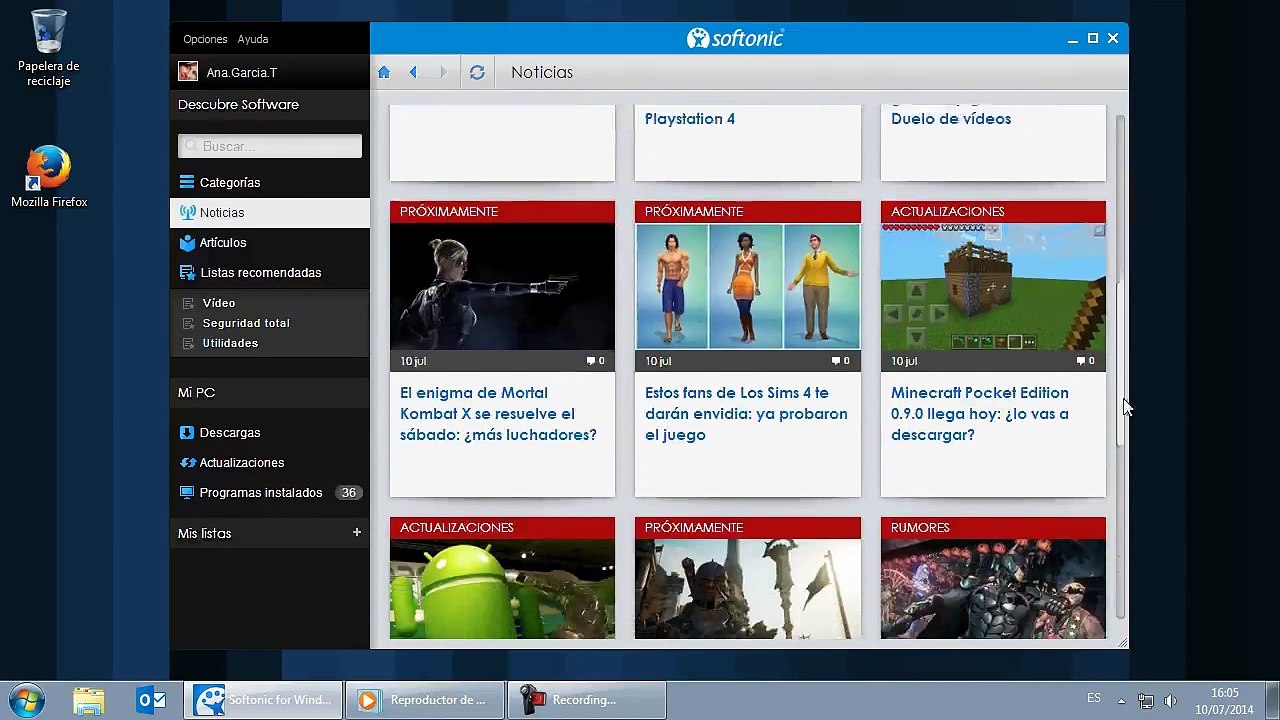The width and height of the screenshot is (1280, 720).
Task: Click the network tray icon
Action: (1146, 701)
